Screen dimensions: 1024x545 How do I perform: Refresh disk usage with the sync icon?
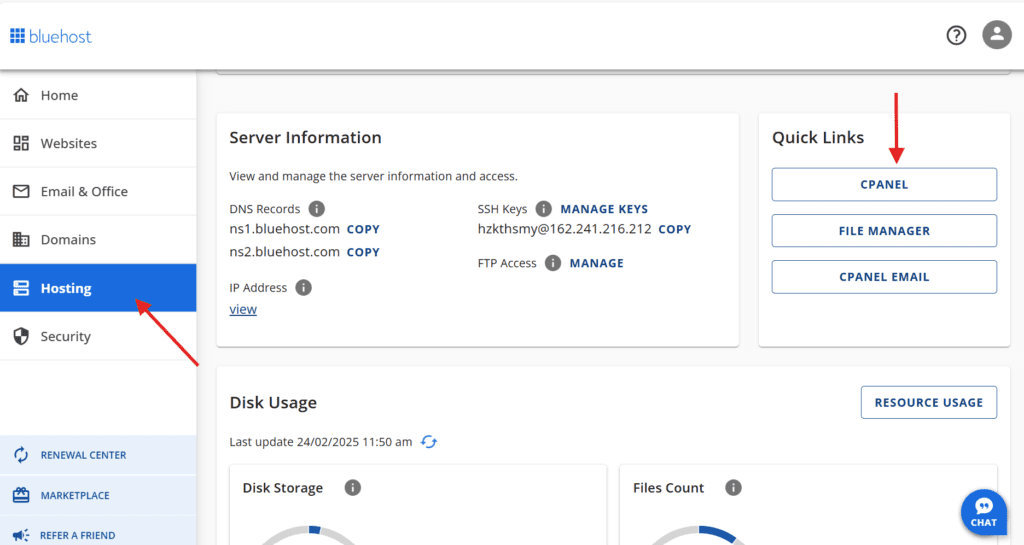(429, 442)
